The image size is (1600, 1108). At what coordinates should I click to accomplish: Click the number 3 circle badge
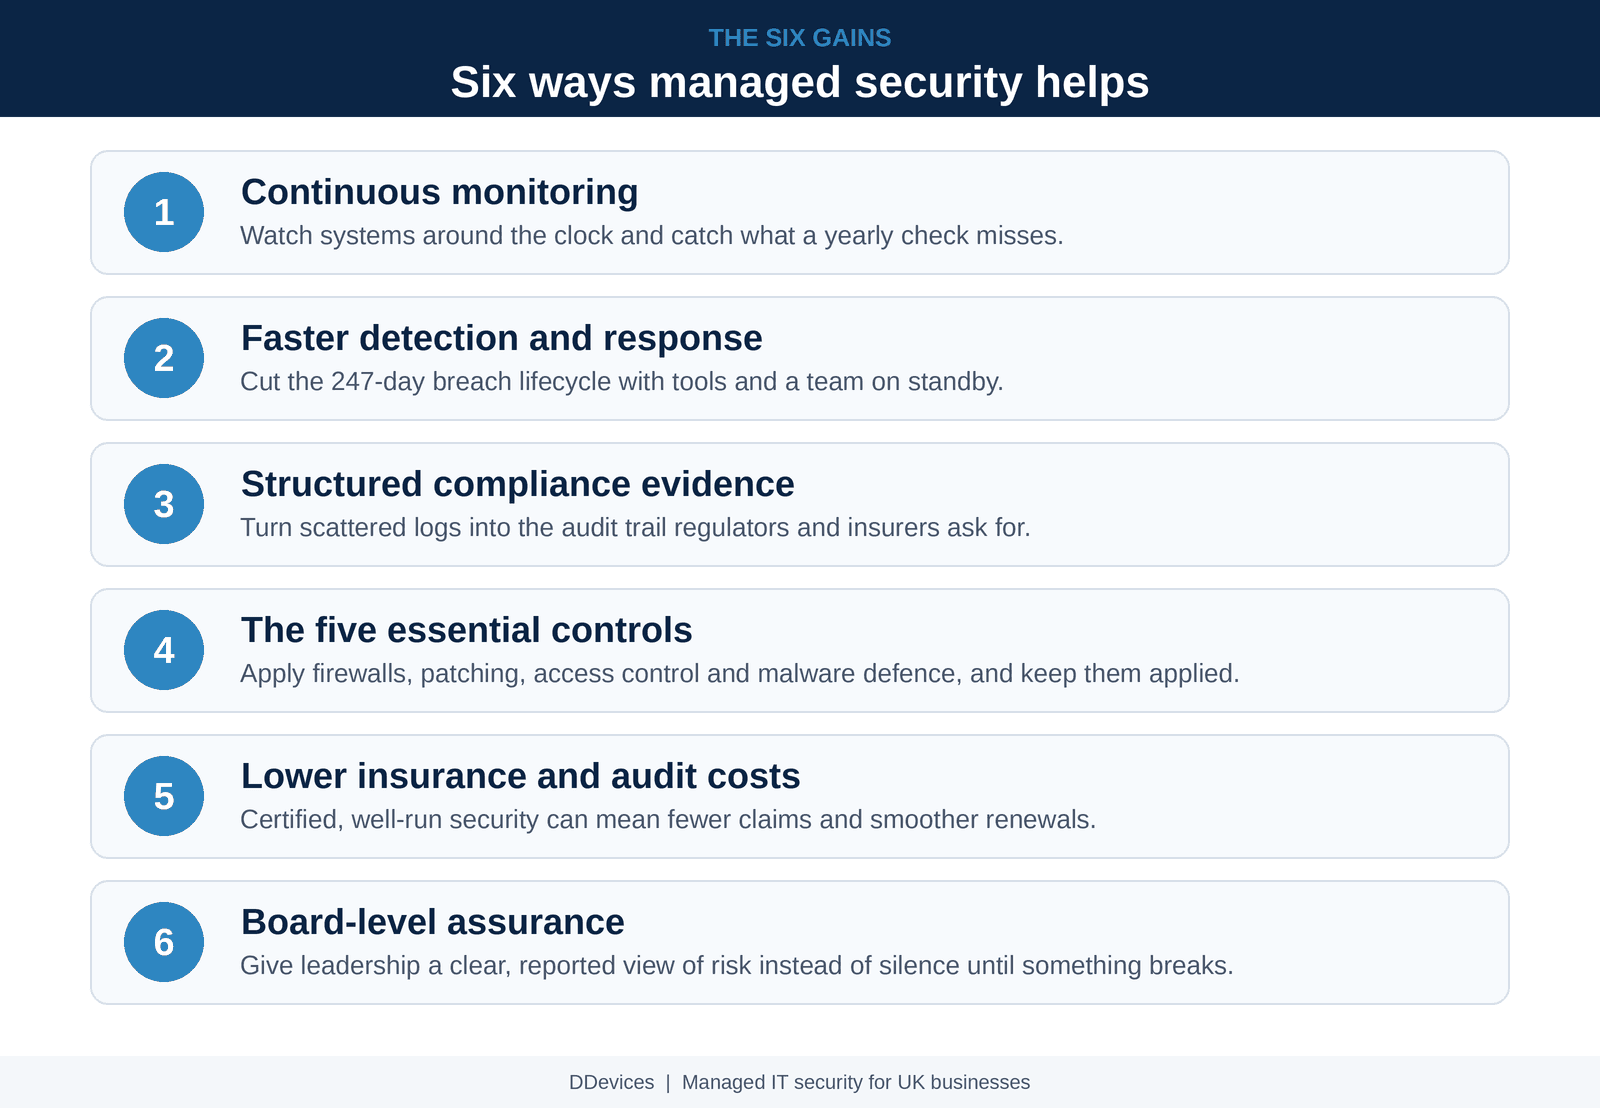164,504
